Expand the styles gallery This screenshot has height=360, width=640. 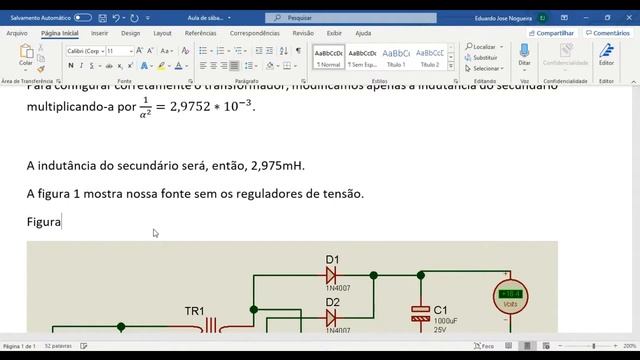click(x=451, y=66)
